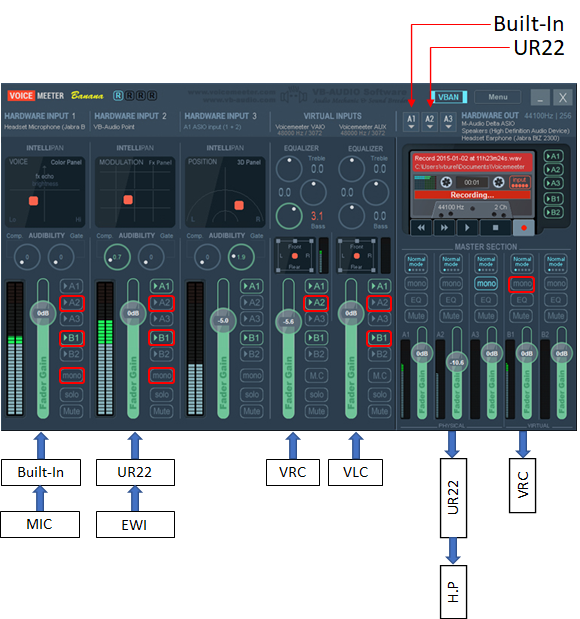Click the recorder input selector icon
Screen dimensions: 580x619
[520, 182]
